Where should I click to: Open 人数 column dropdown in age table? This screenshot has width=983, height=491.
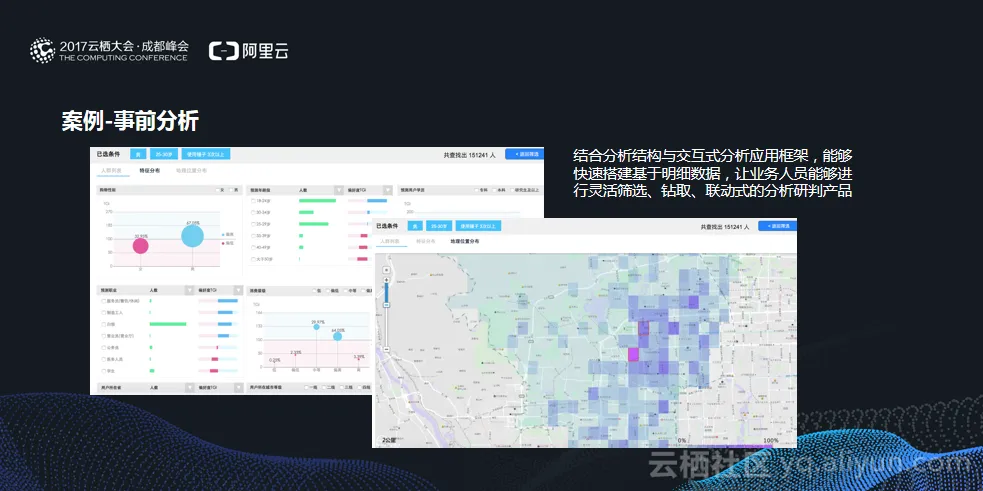pyautogui.click(x=339, y=190)
